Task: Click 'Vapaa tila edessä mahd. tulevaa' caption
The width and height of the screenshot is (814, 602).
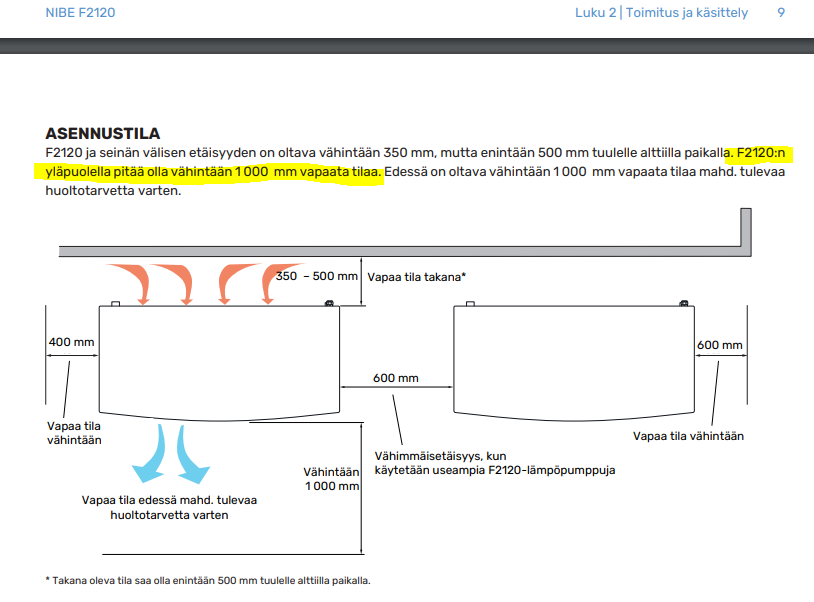Action: pyautogui.click(x=169, y=501)
